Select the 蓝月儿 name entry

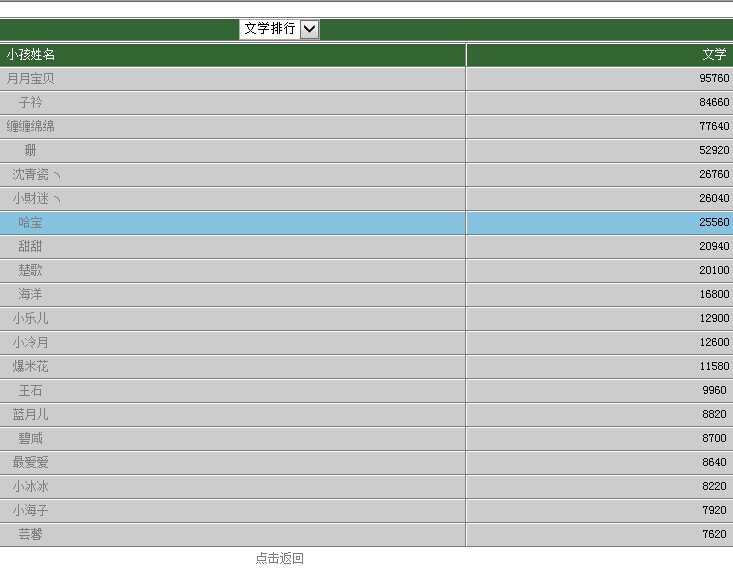pyautogui.click(x=30, y=414)
